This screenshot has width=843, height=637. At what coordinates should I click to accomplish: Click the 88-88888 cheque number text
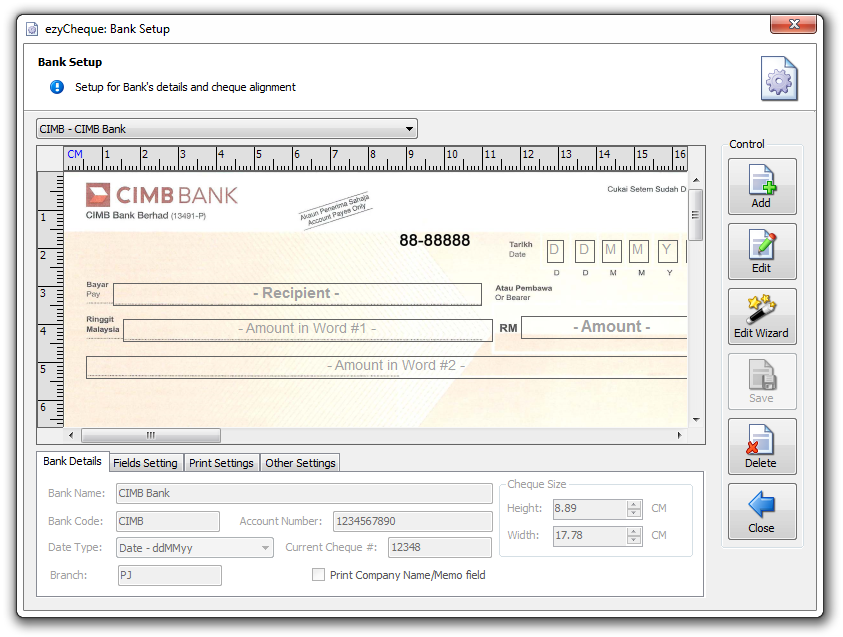point(434,240)
